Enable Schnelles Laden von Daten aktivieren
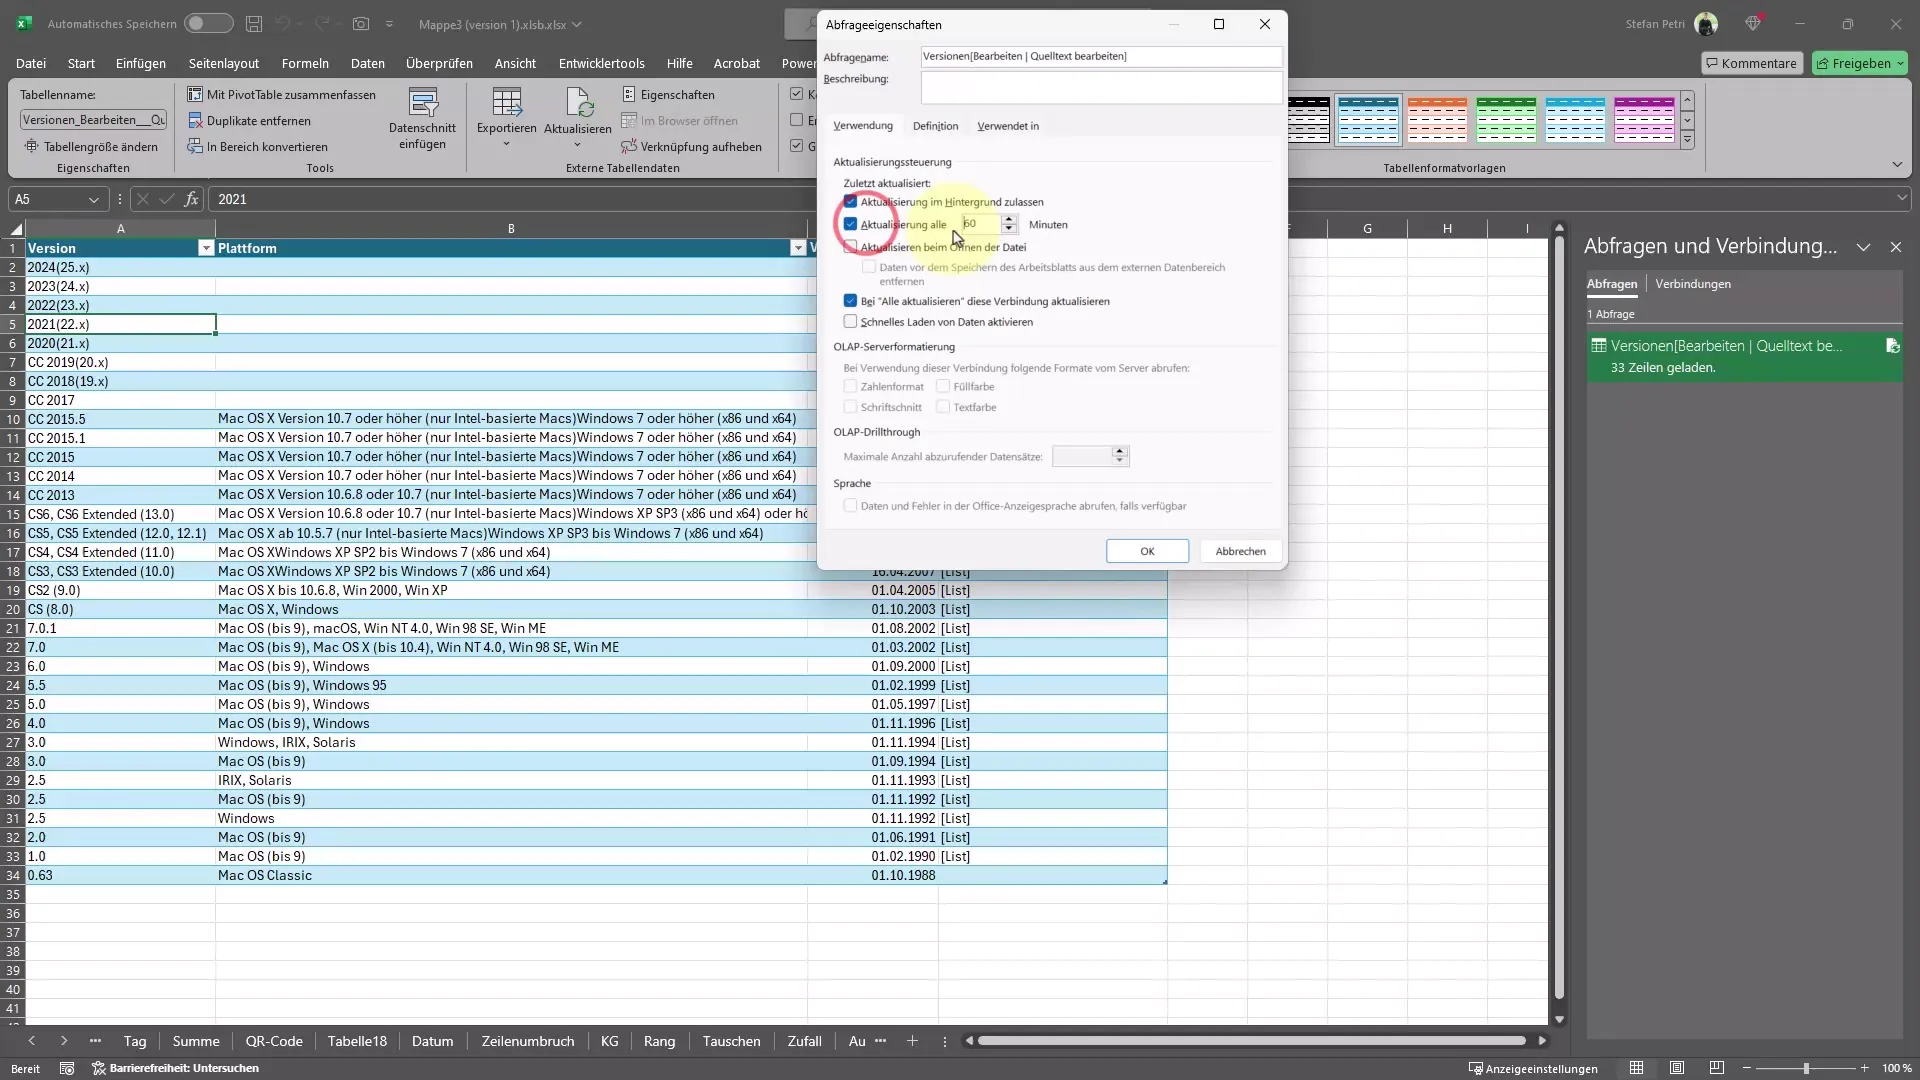The image size is (1920, 1080). pos(850,321)
